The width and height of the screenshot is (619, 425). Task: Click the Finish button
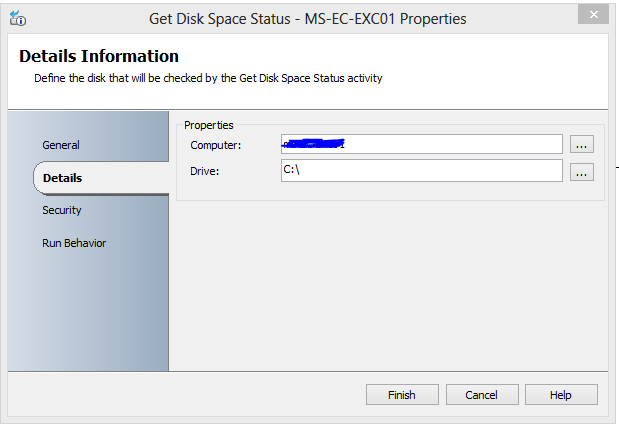pos(402,395)
